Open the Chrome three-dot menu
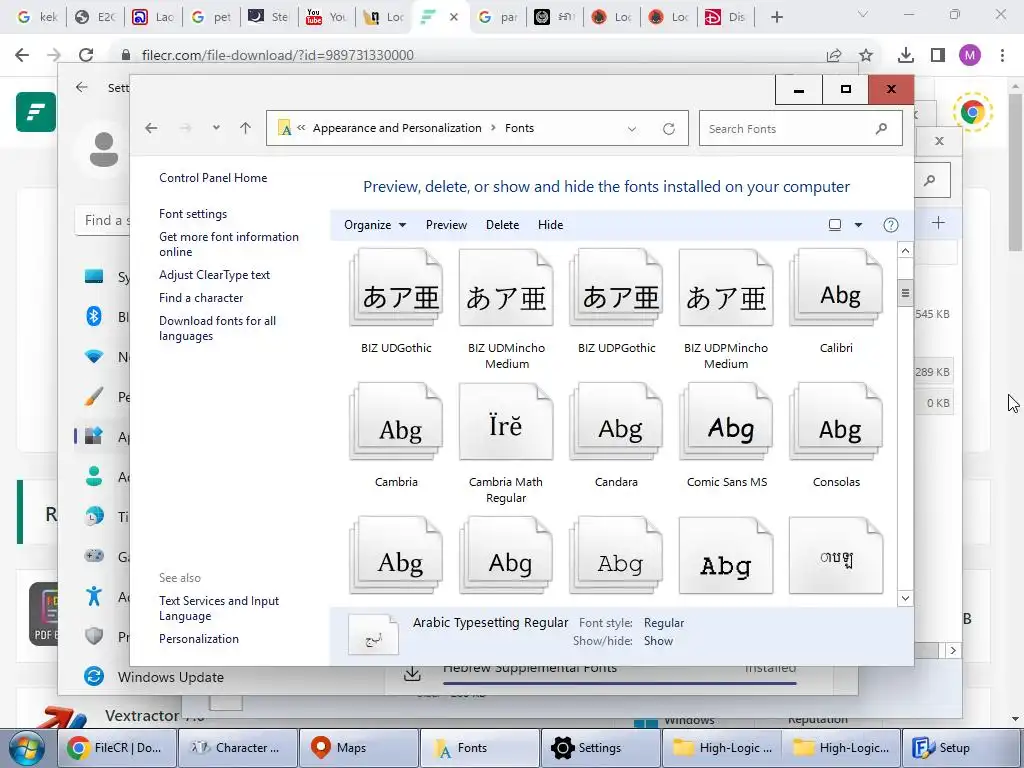 pyautogui.click(x=1002, y=55)
